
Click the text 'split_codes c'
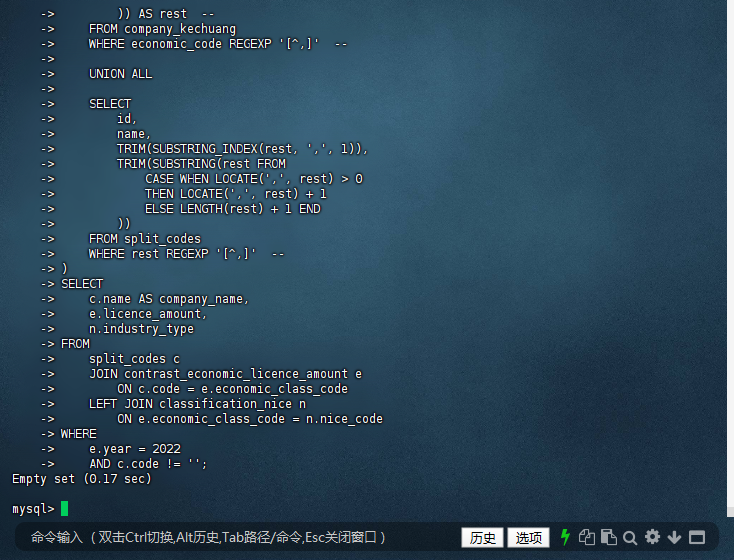point(134,359)
